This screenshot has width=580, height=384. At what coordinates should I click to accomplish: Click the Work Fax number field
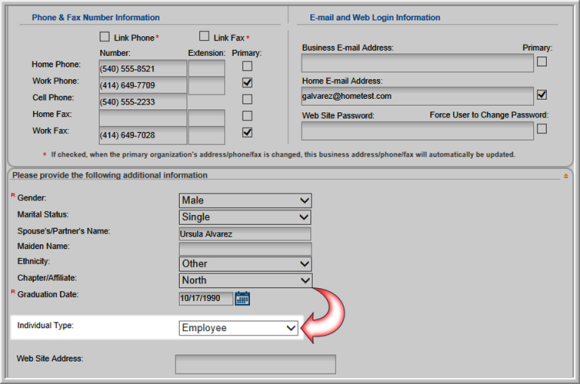tap(143, 135)
